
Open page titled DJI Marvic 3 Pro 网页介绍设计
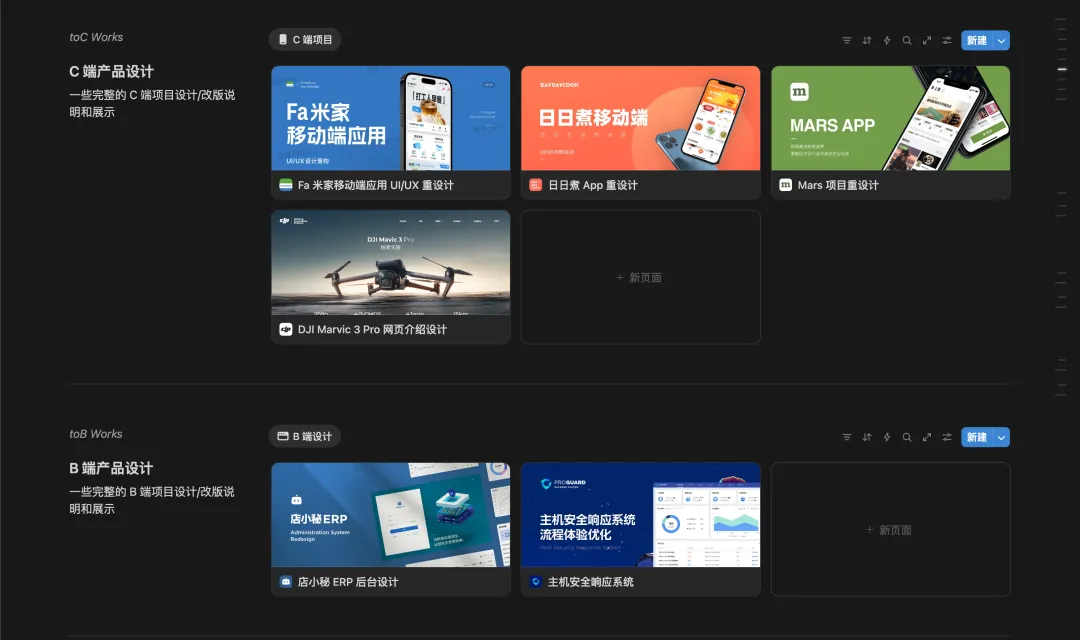pyautogui.click(x=372, y=330)
